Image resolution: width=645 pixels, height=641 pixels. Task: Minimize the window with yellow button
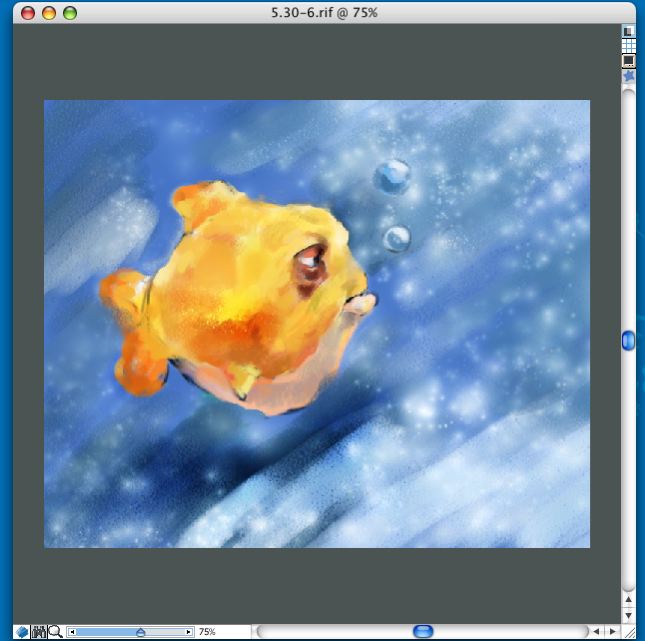click(x=49, y=13)
